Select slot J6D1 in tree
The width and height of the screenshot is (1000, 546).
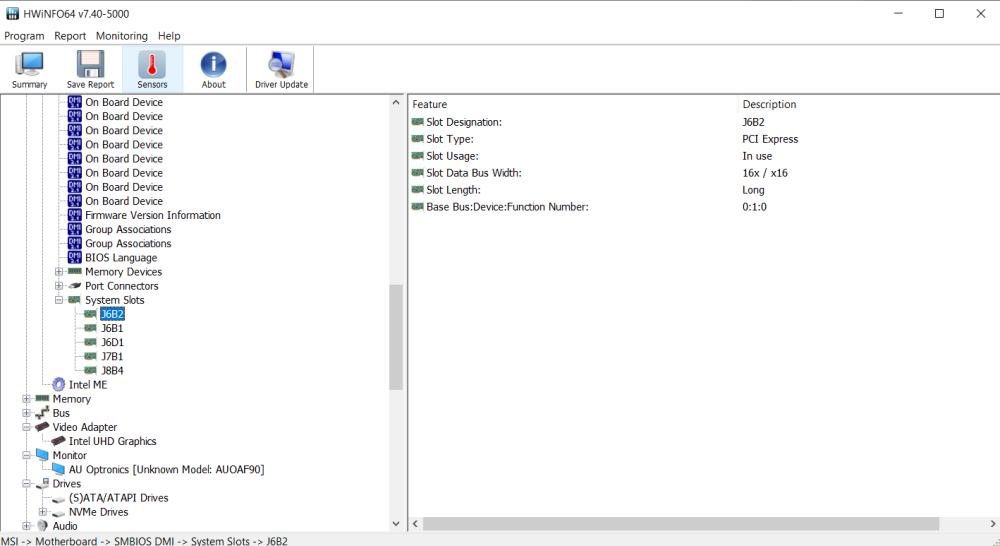[112, 342]
